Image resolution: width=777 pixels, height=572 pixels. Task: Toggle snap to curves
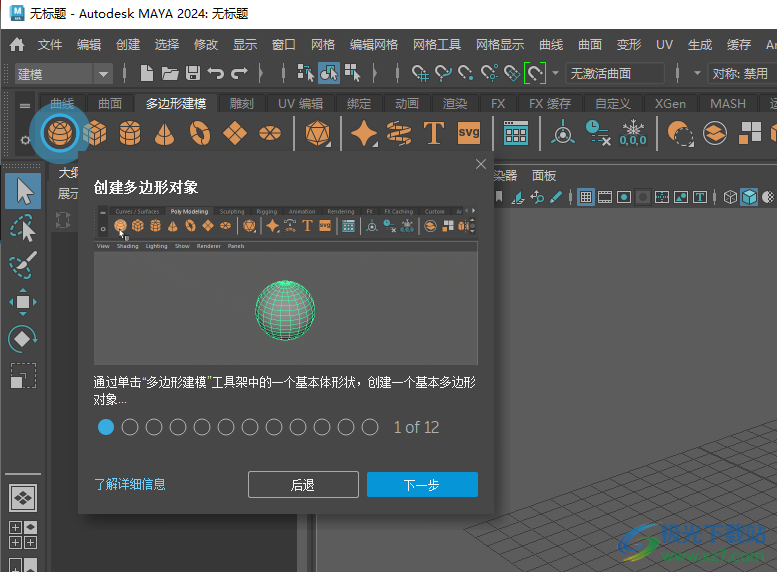pos(444,73)
